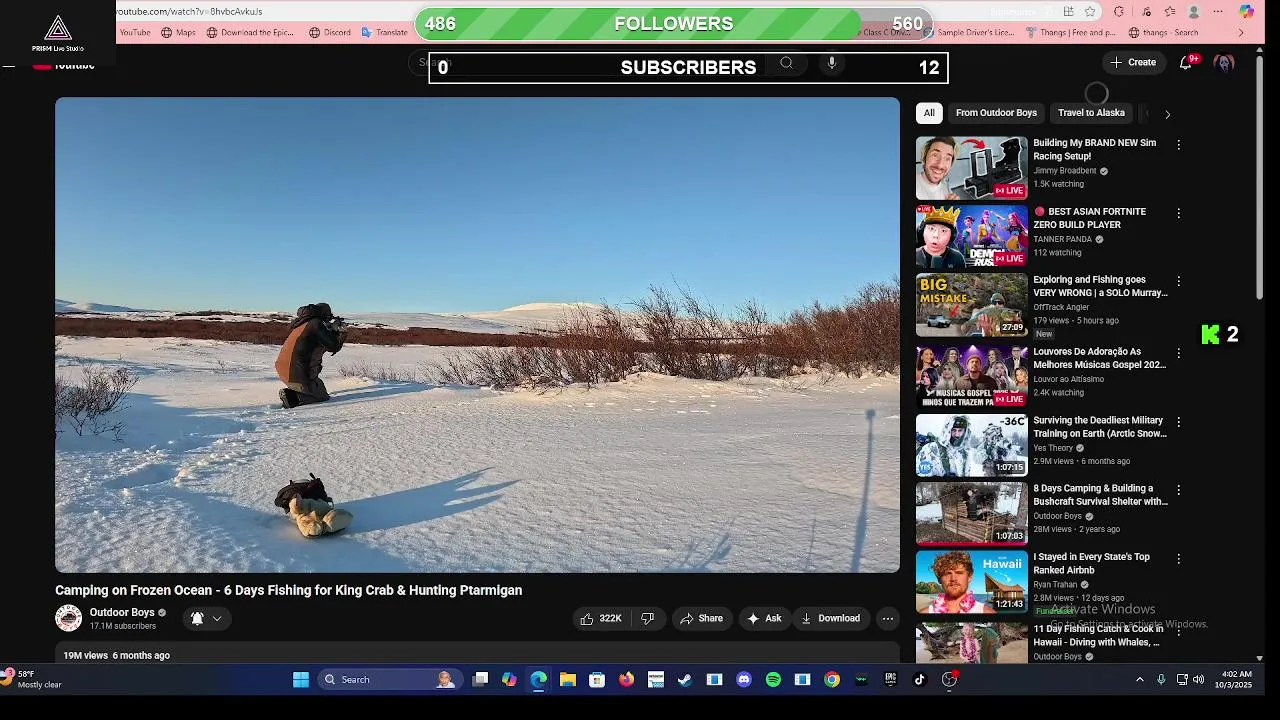
Task: Open TikTok app from taskbar
Action: pos(920,680)
